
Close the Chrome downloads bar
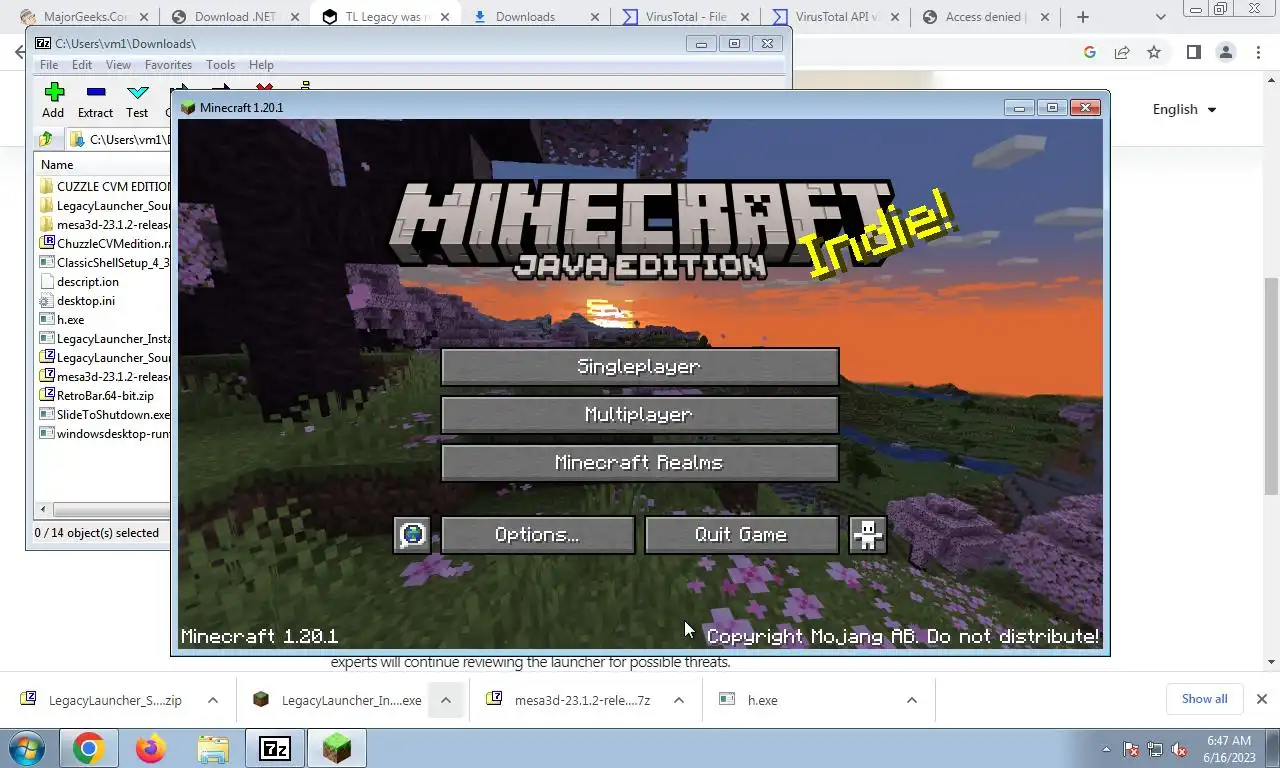point(1262,699)
